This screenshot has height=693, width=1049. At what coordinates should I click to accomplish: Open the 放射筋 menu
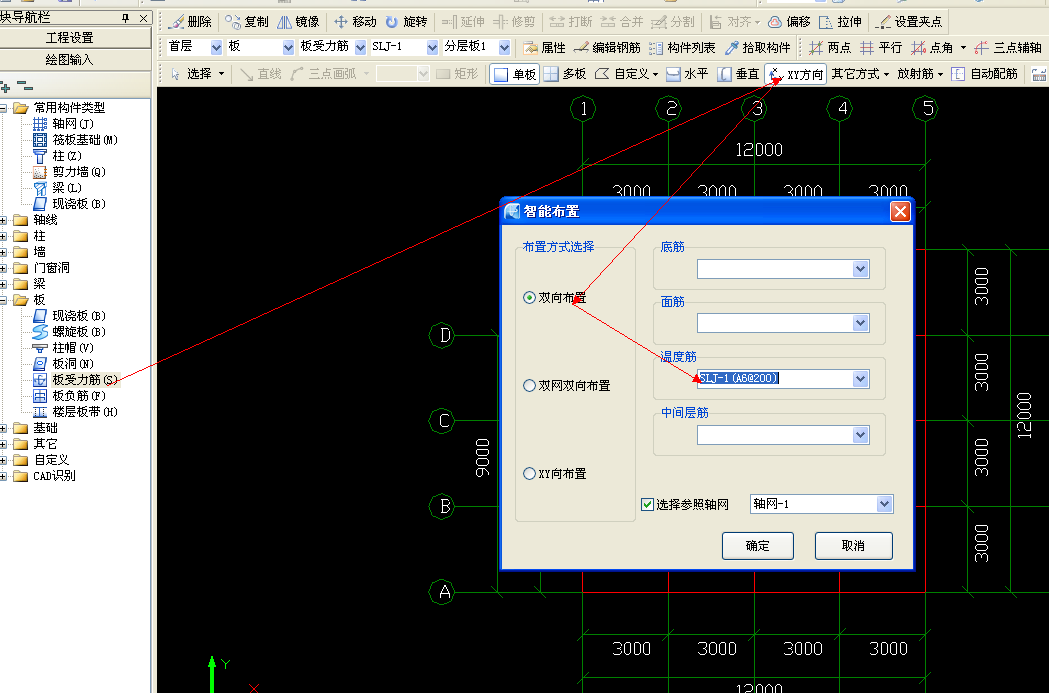point(920,74)
